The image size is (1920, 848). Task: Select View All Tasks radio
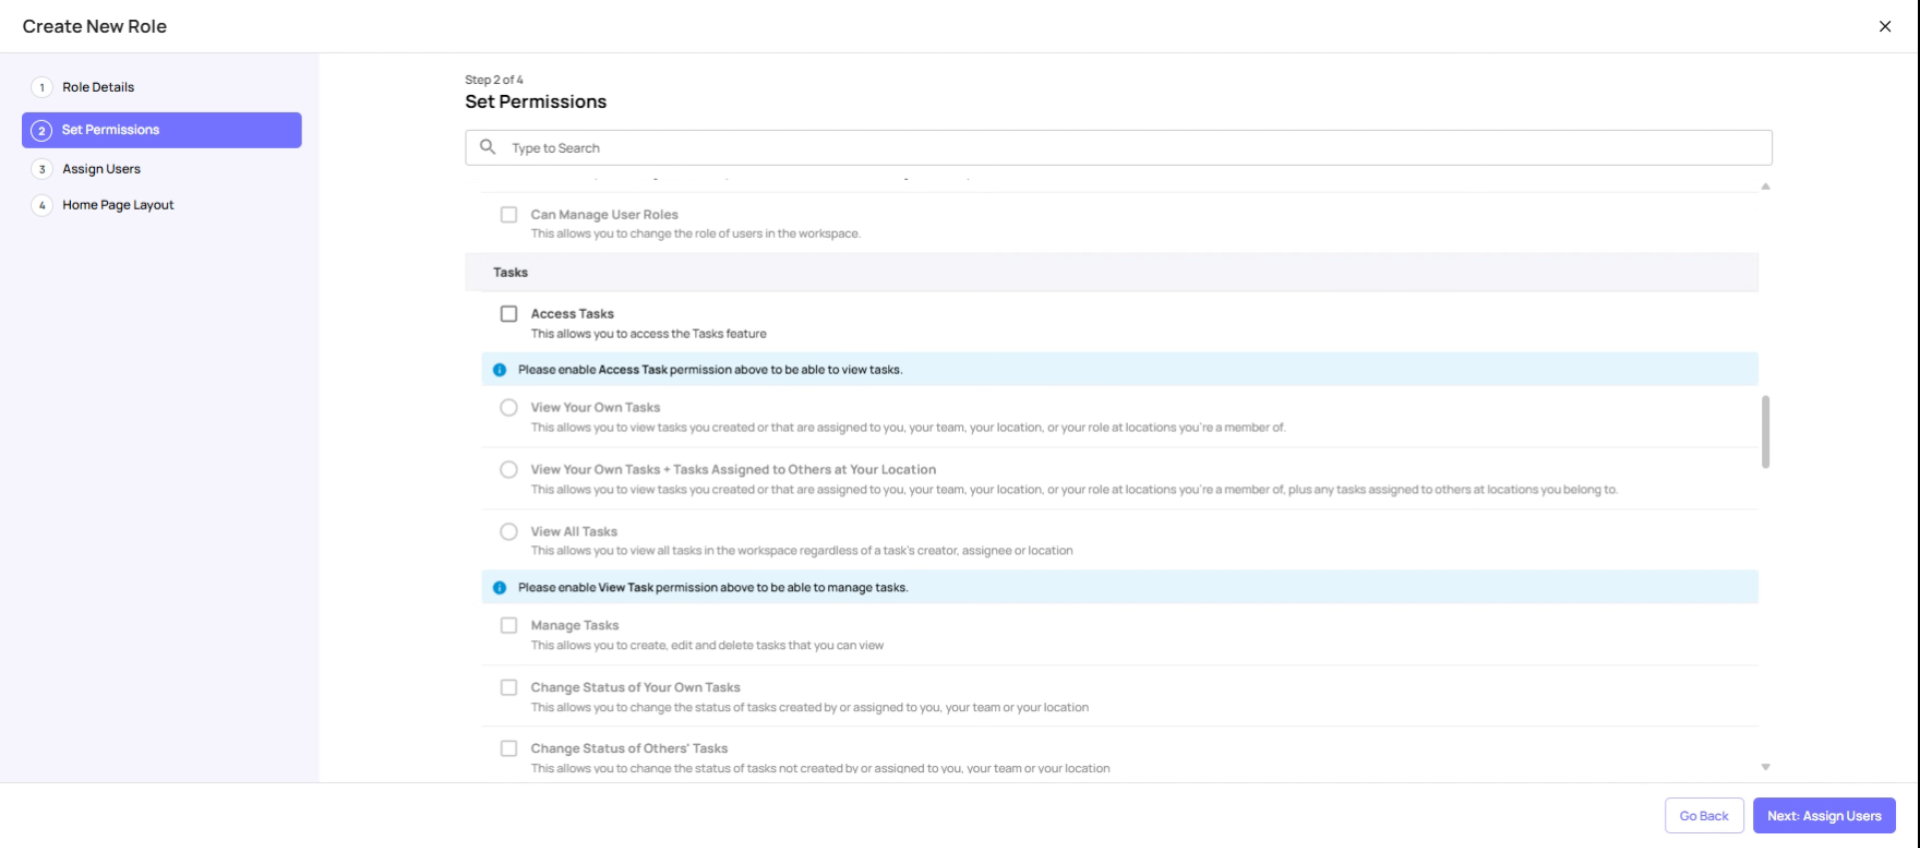pyautogui.click(x=509, y=532)
